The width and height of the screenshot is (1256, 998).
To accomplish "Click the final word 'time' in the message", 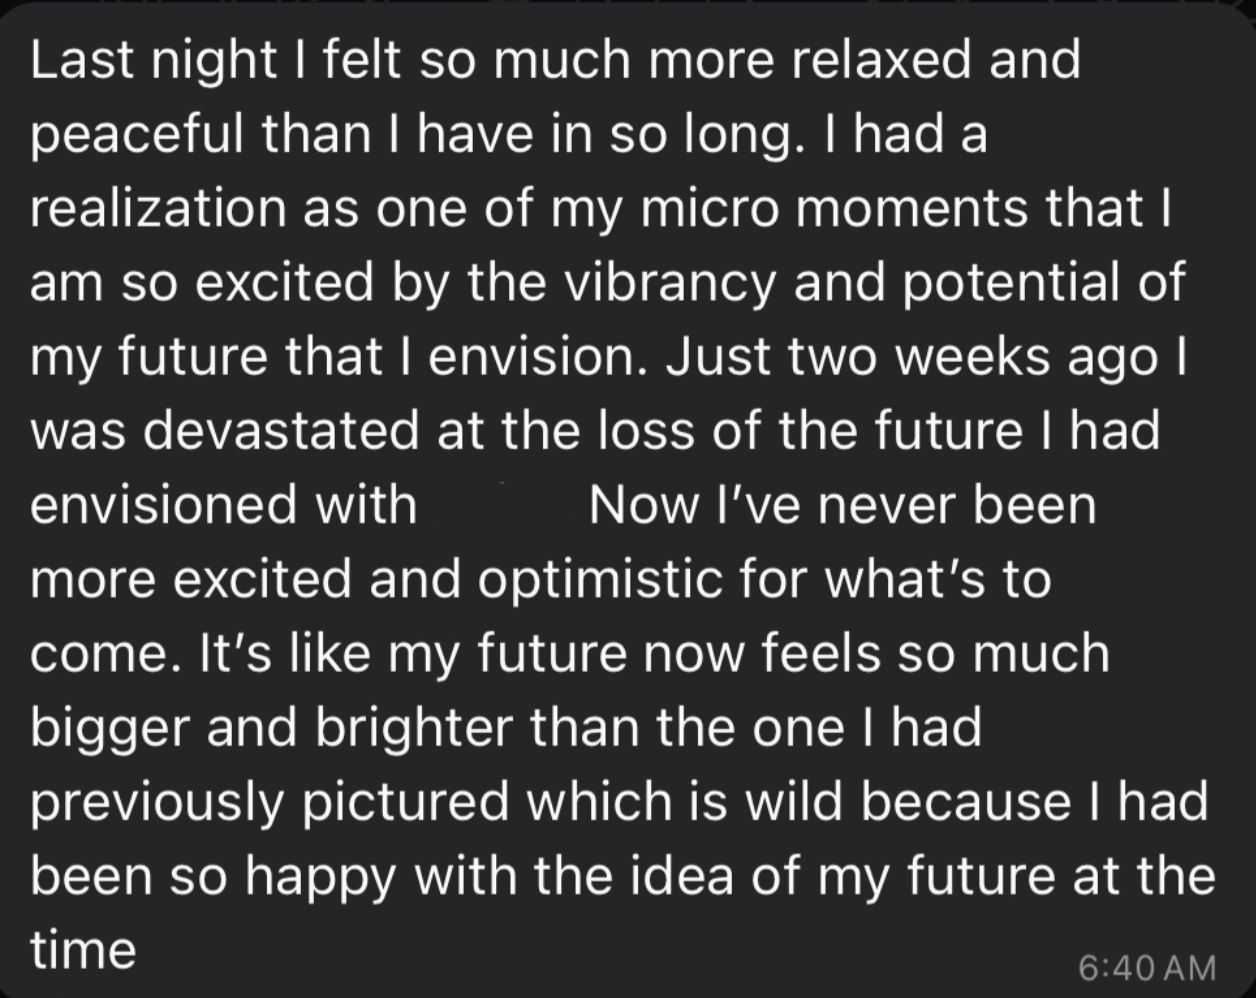I will tap(83, 949).
